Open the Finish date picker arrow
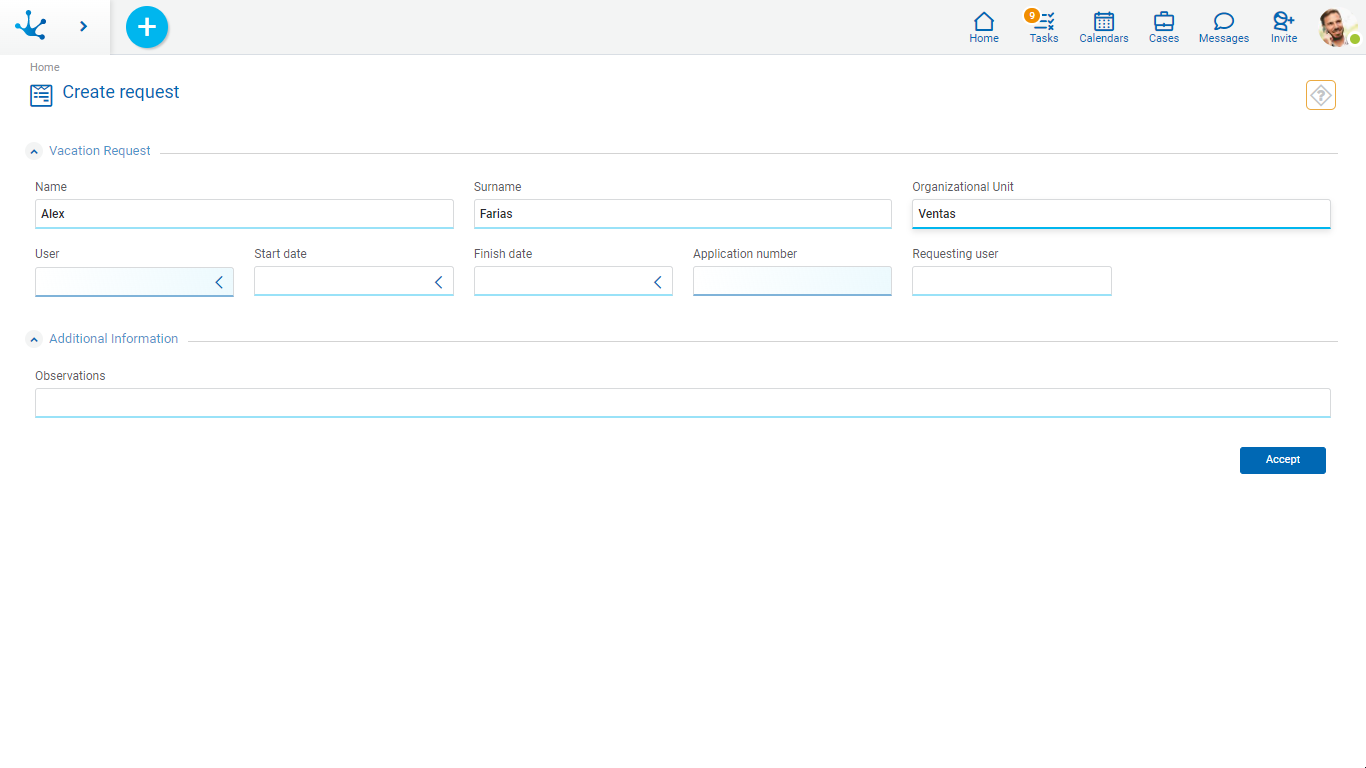 tap(657, 282)
